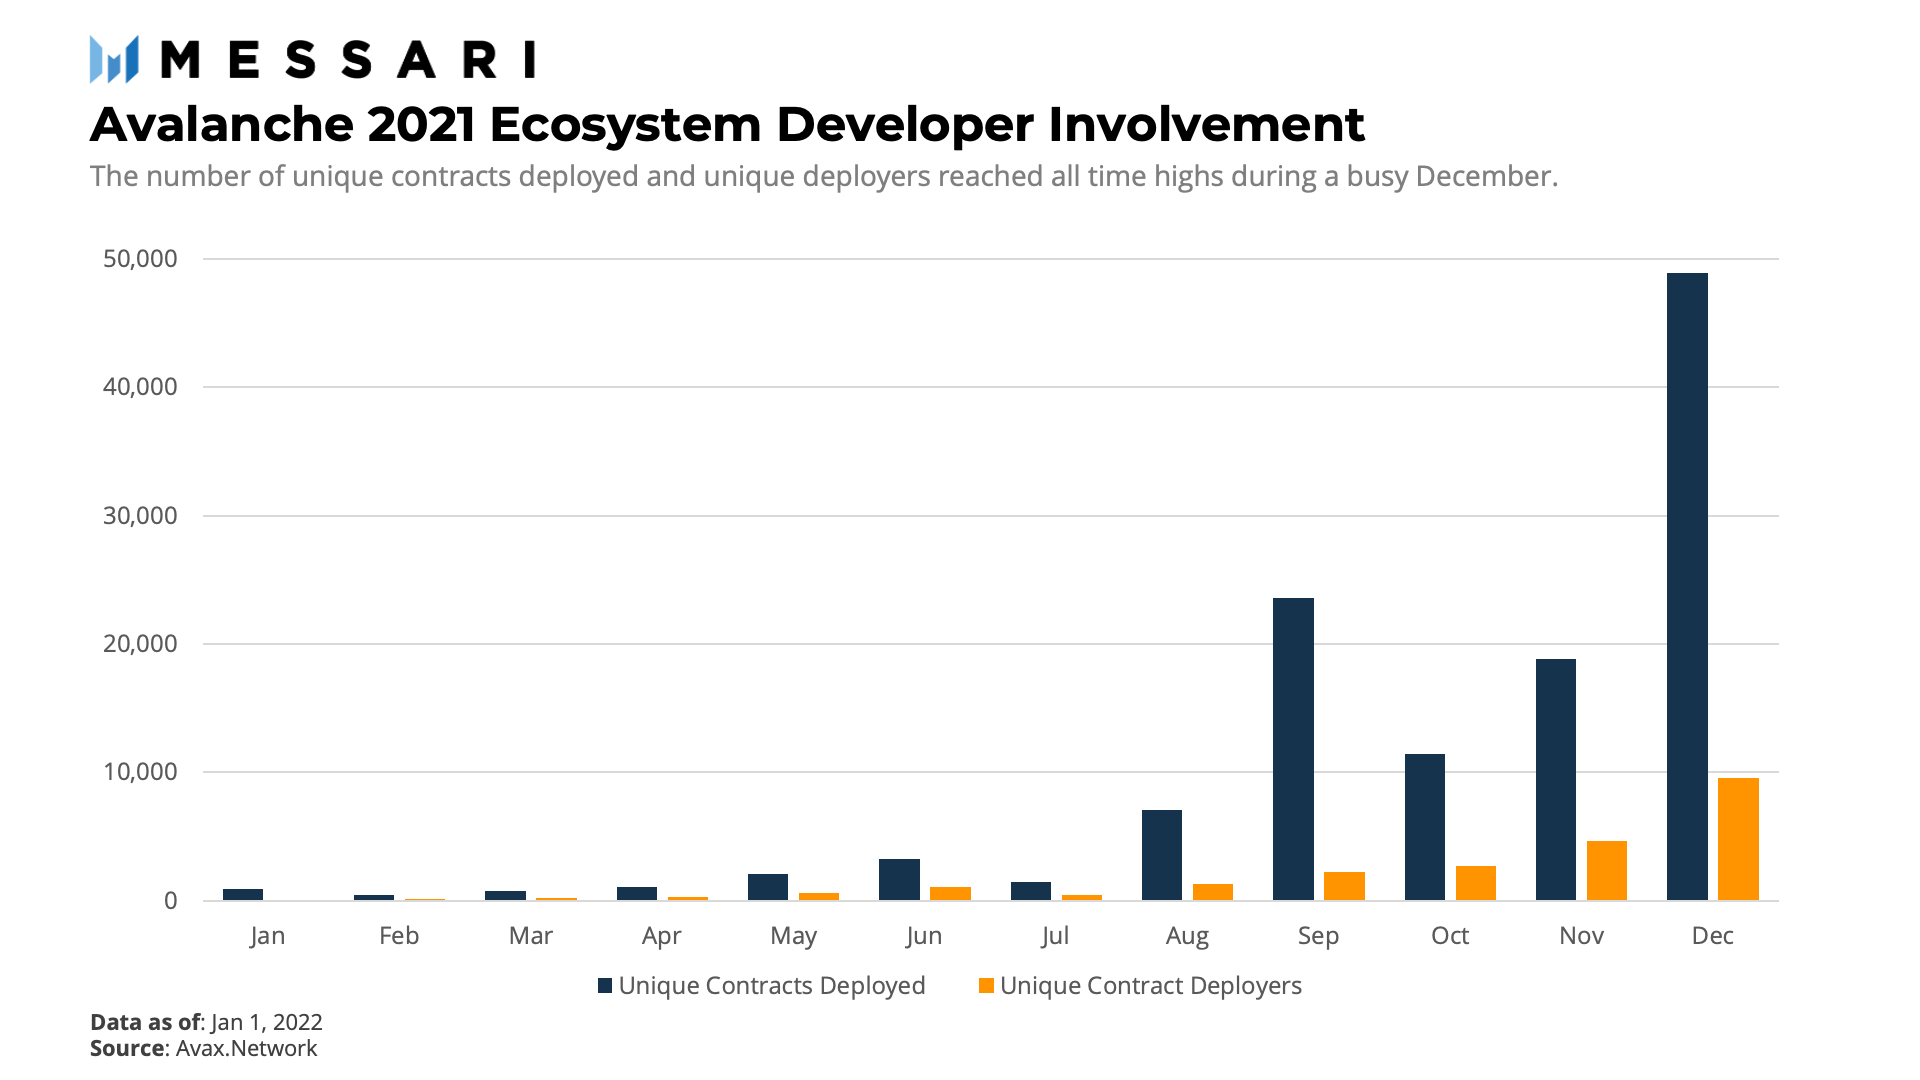Select the June navy contracts bar
The height and width of the screenshot is (1080, 1920).
899,880
